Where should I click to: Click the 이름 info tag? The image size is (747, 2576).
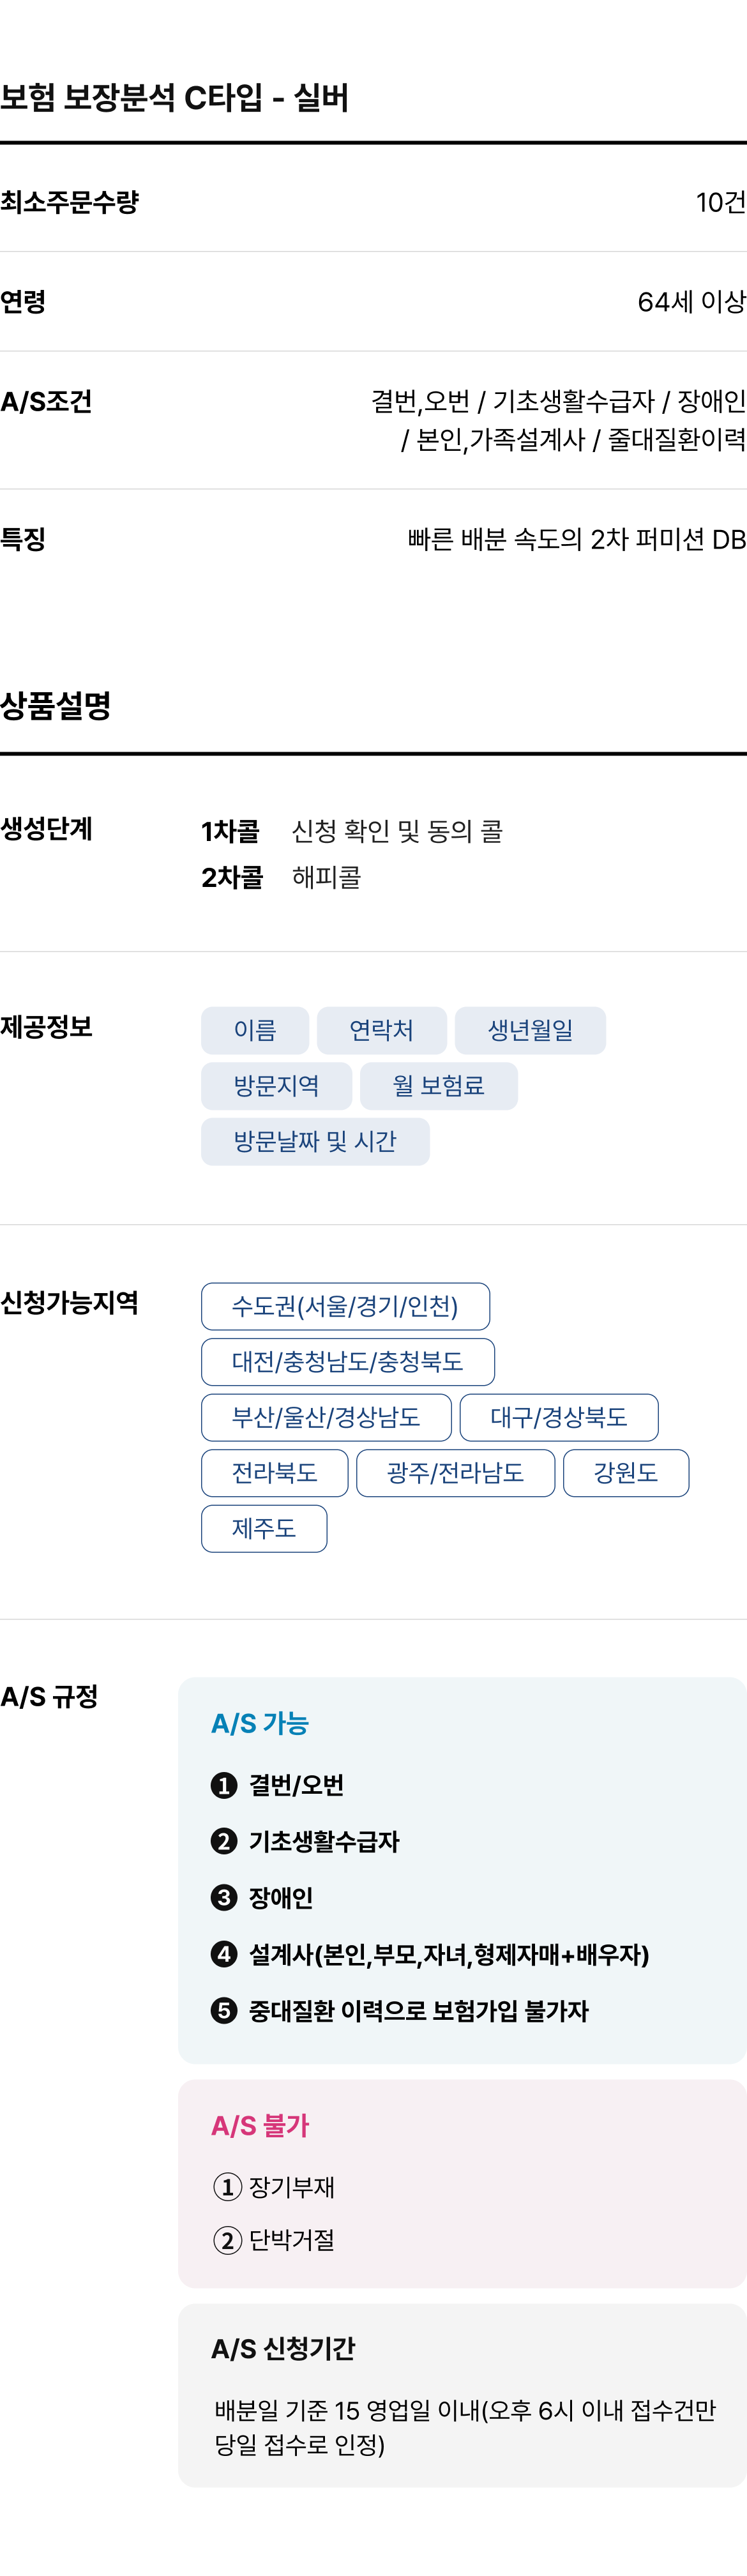(255, 1030)
